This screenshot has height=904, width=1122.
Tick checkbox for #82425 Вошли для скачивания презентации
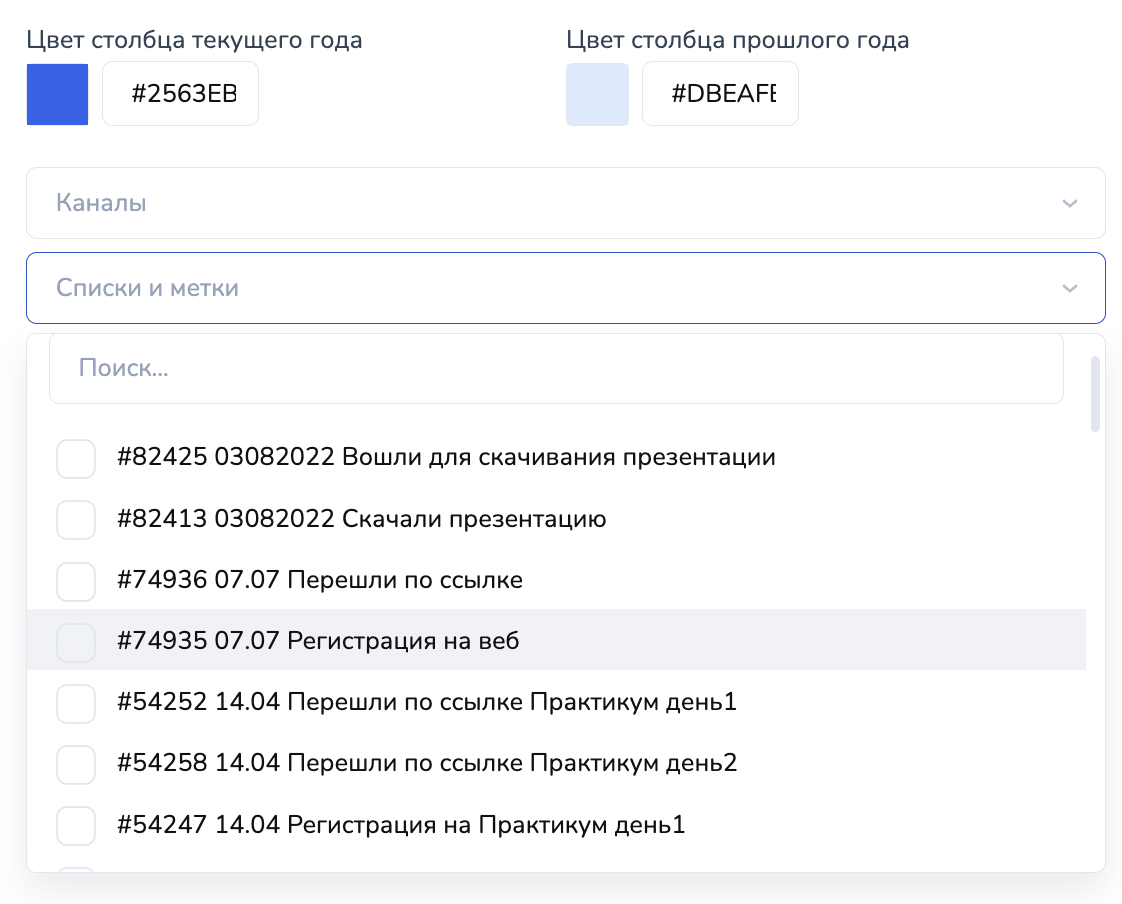(76, 459)
